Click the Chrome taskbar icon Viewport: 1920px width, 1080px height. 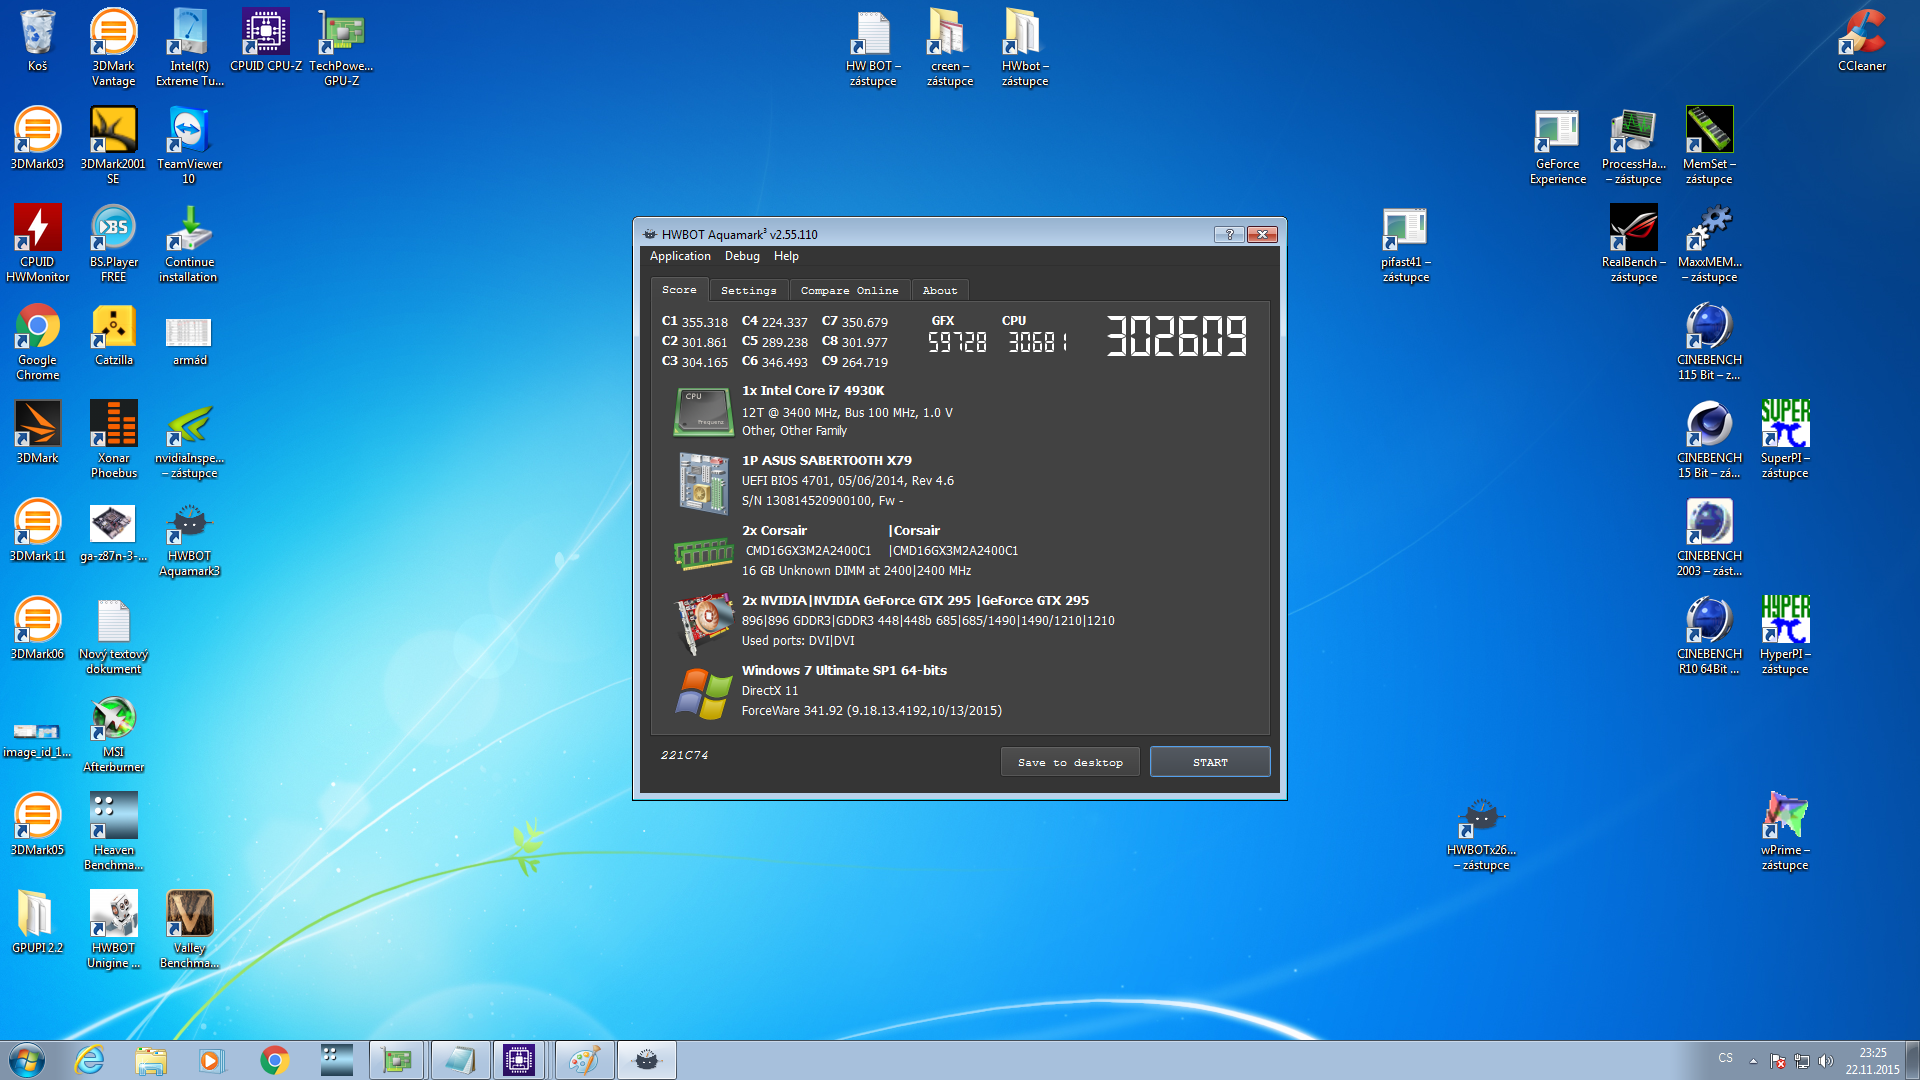pos(275,1060)
